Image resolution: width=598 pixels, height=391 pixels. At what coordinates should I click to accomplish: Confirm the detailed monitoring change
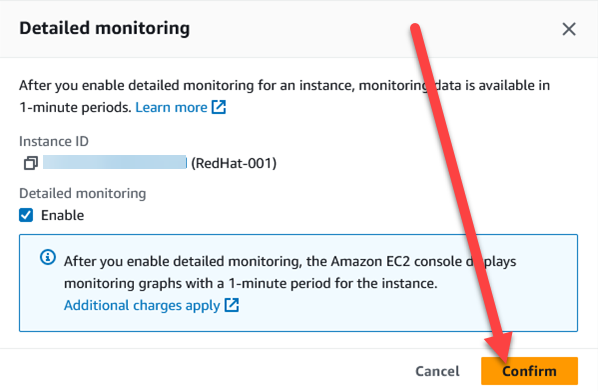click(x=529, y=371)
